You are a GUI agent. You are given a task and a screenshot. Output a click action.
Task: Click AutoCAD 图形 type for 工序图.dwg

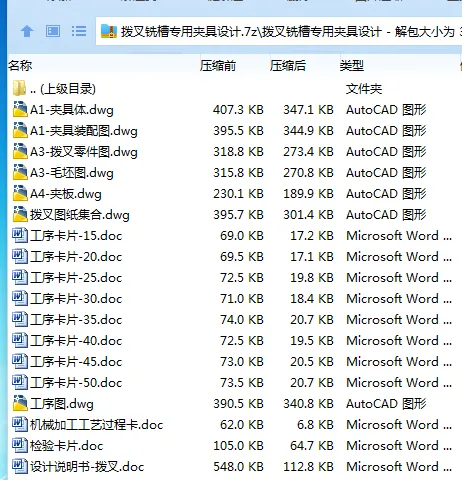tap(386, 404)
